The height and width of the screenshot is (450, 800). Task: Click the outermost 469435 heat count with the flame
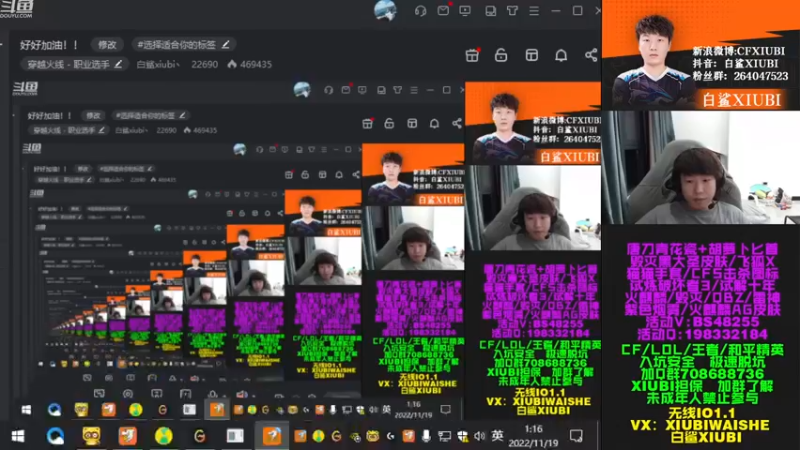(x=249, y=64)
